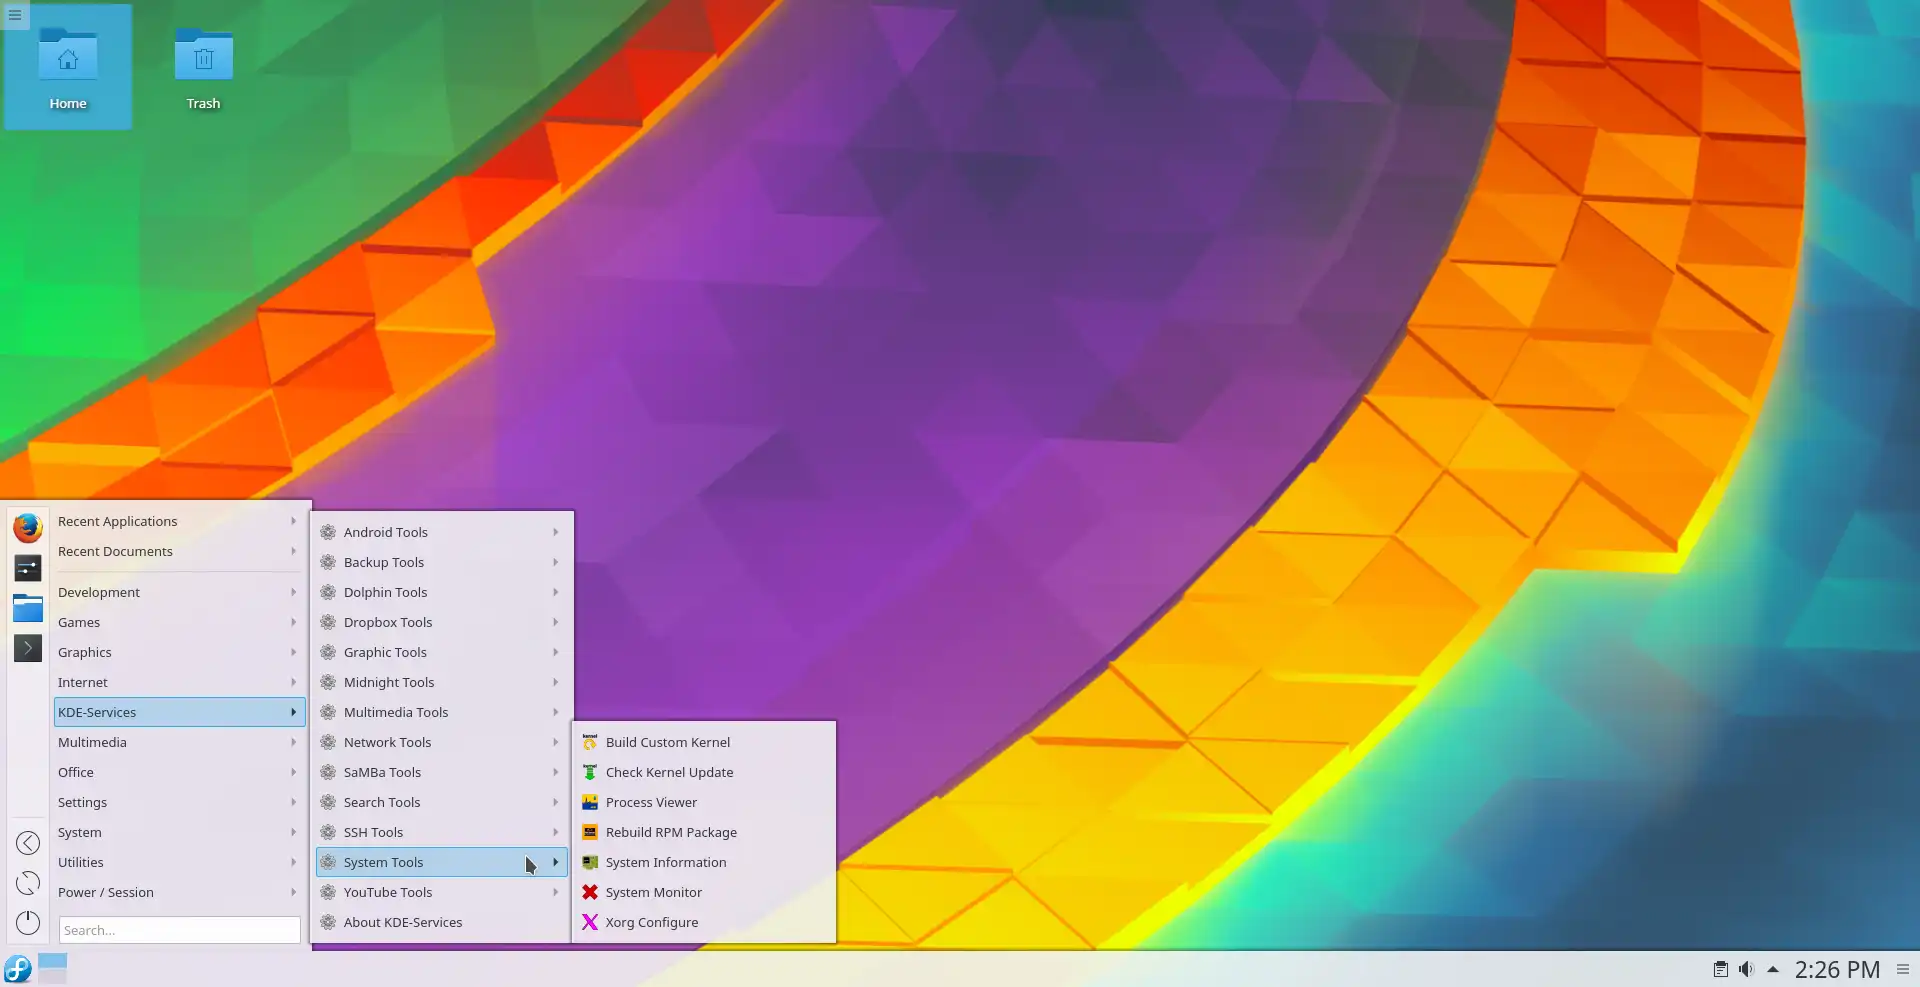This screenshot has width=1920, height=987.
Task: Click the gear icon beside Android Tools
Action: point(328,532)
